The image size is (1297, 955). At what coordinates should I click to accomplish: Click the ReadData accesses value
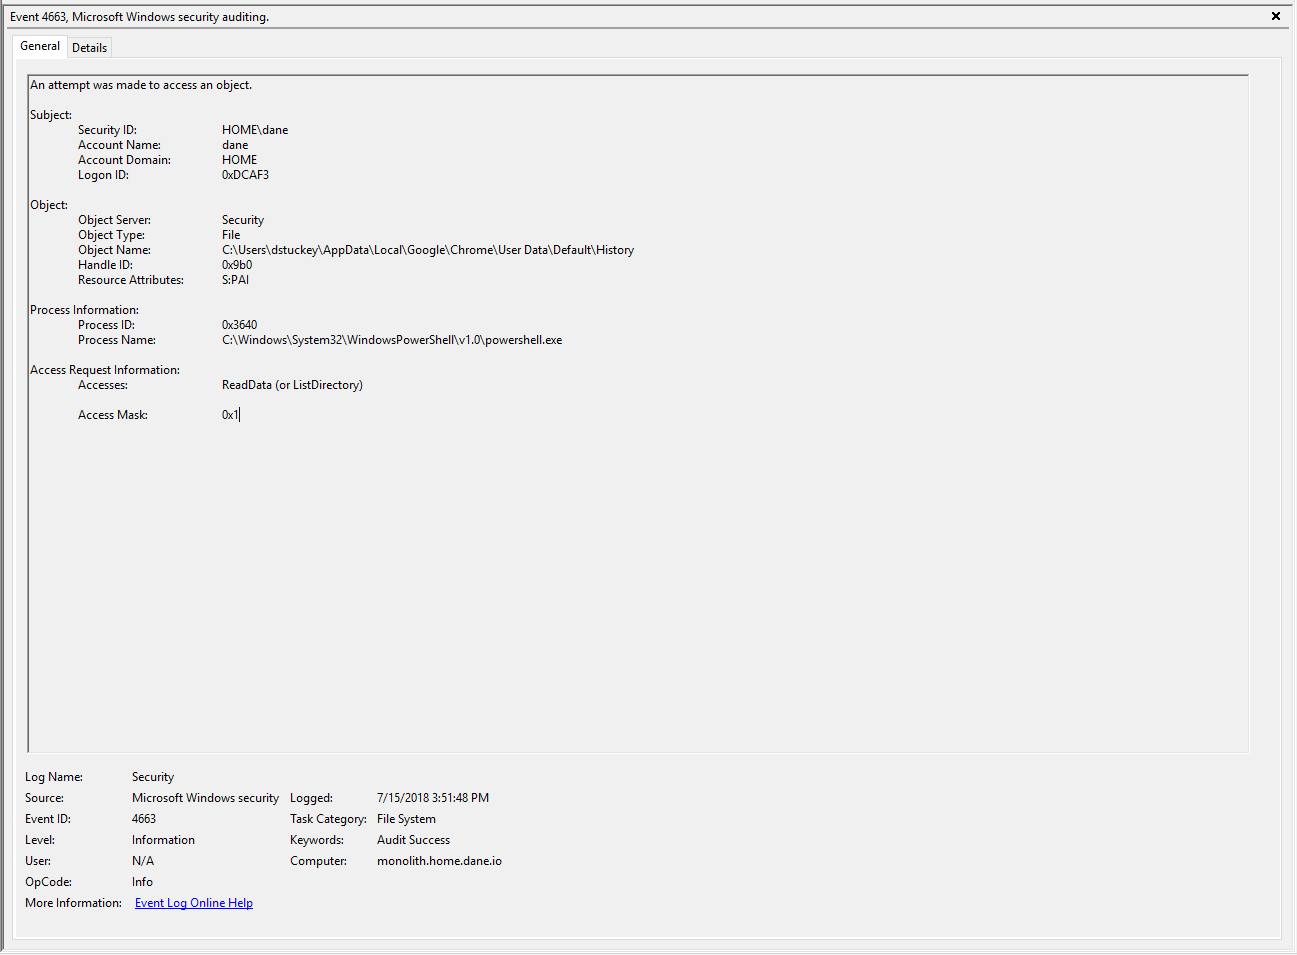click(292, 385)
